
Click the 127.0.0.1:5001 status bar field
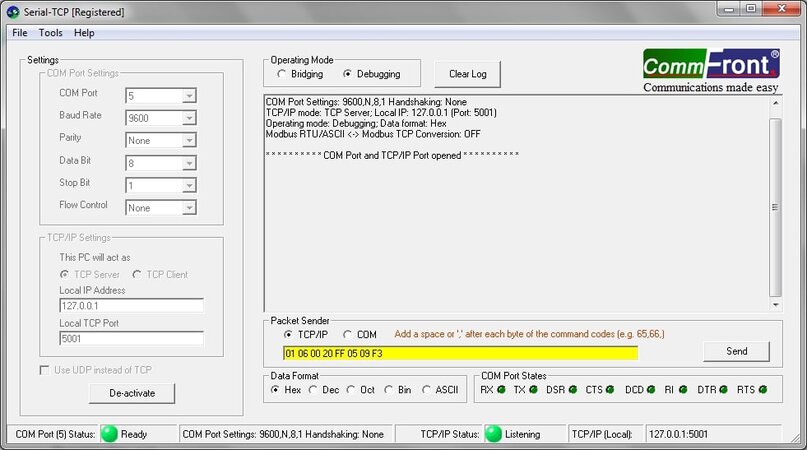coord(713,434)
